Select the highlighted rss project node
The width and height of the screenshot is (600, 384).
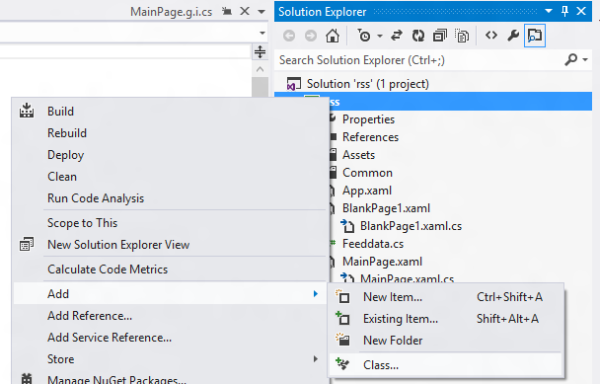(433, 102)
